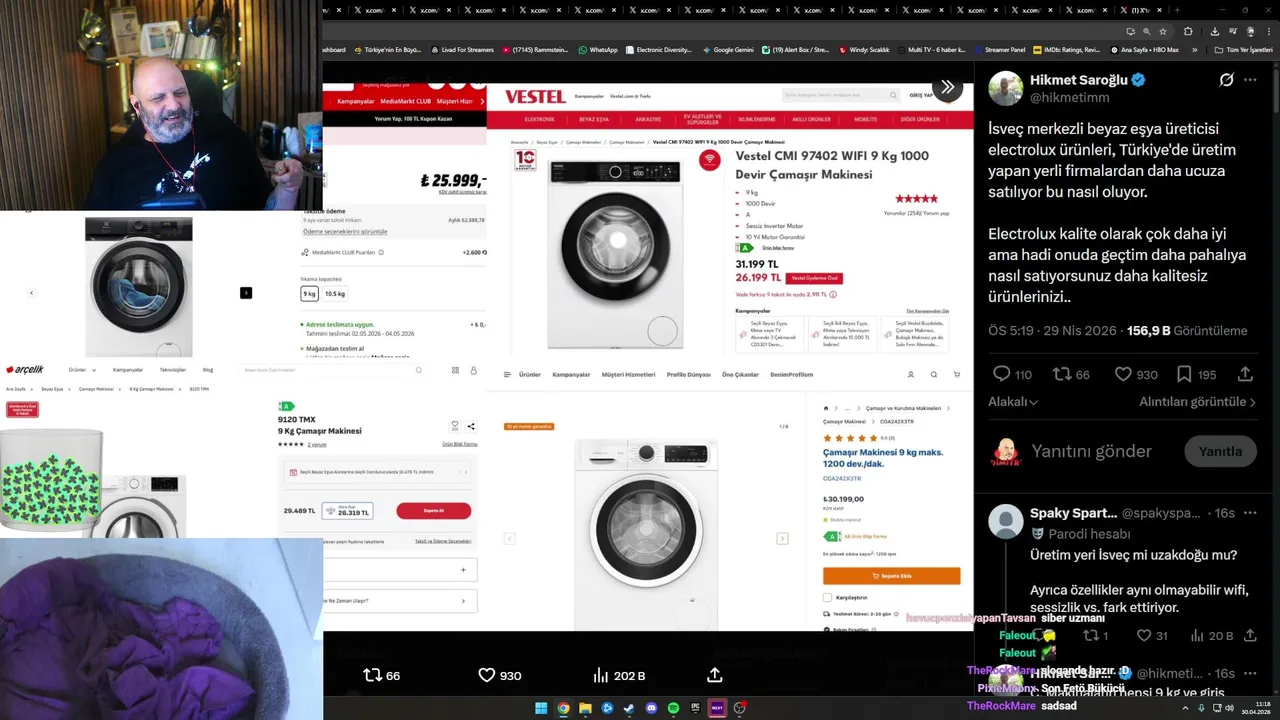This screenshot has height=720, width=1280.
Task: Open the more options menu on Hikmet Saroğlu's post
Action: [x=1250, y=80]
